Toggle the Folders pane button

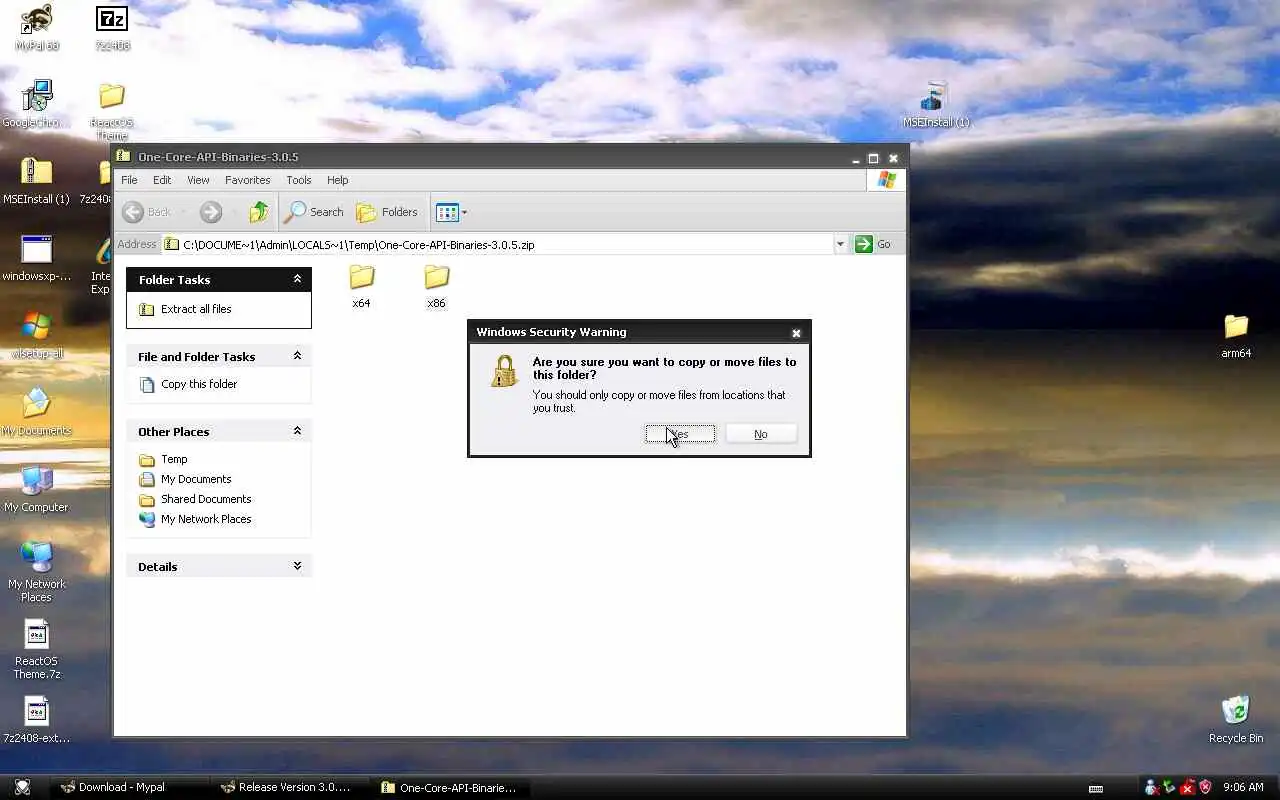click(387, 212)
